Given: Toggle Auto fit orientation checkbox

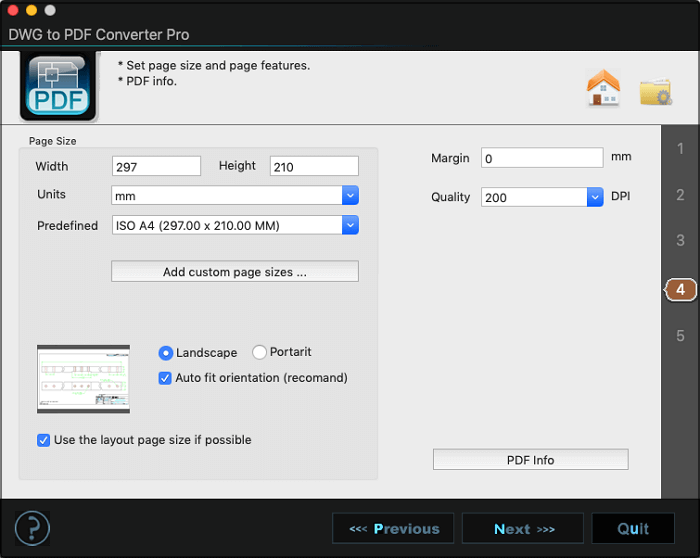Looking at the screenshot, I should pos(165,378).
